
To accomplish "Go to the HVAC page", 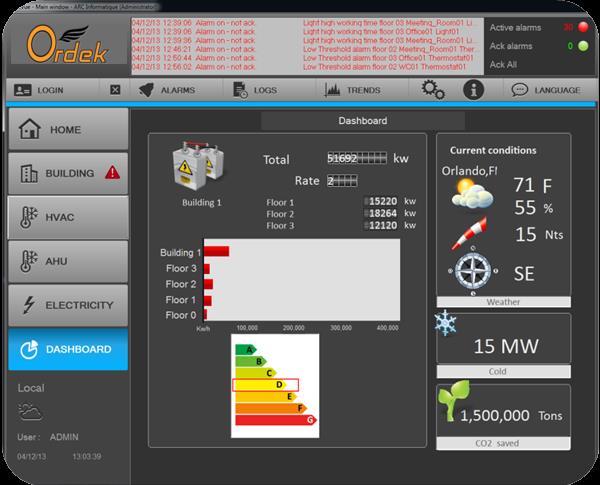I will point(68,216).
